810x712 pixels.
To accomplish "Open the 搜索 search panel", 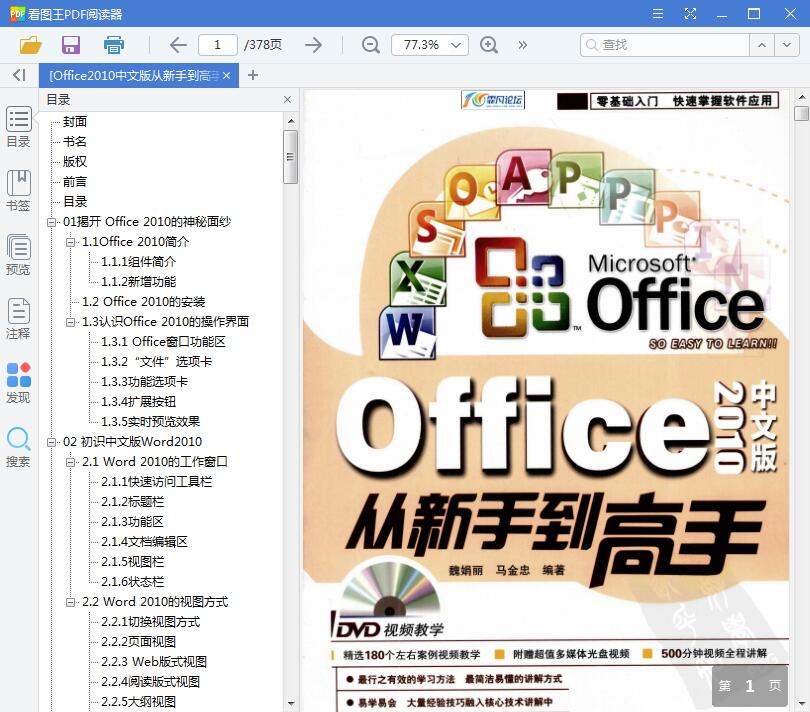I will coord(19,447).
